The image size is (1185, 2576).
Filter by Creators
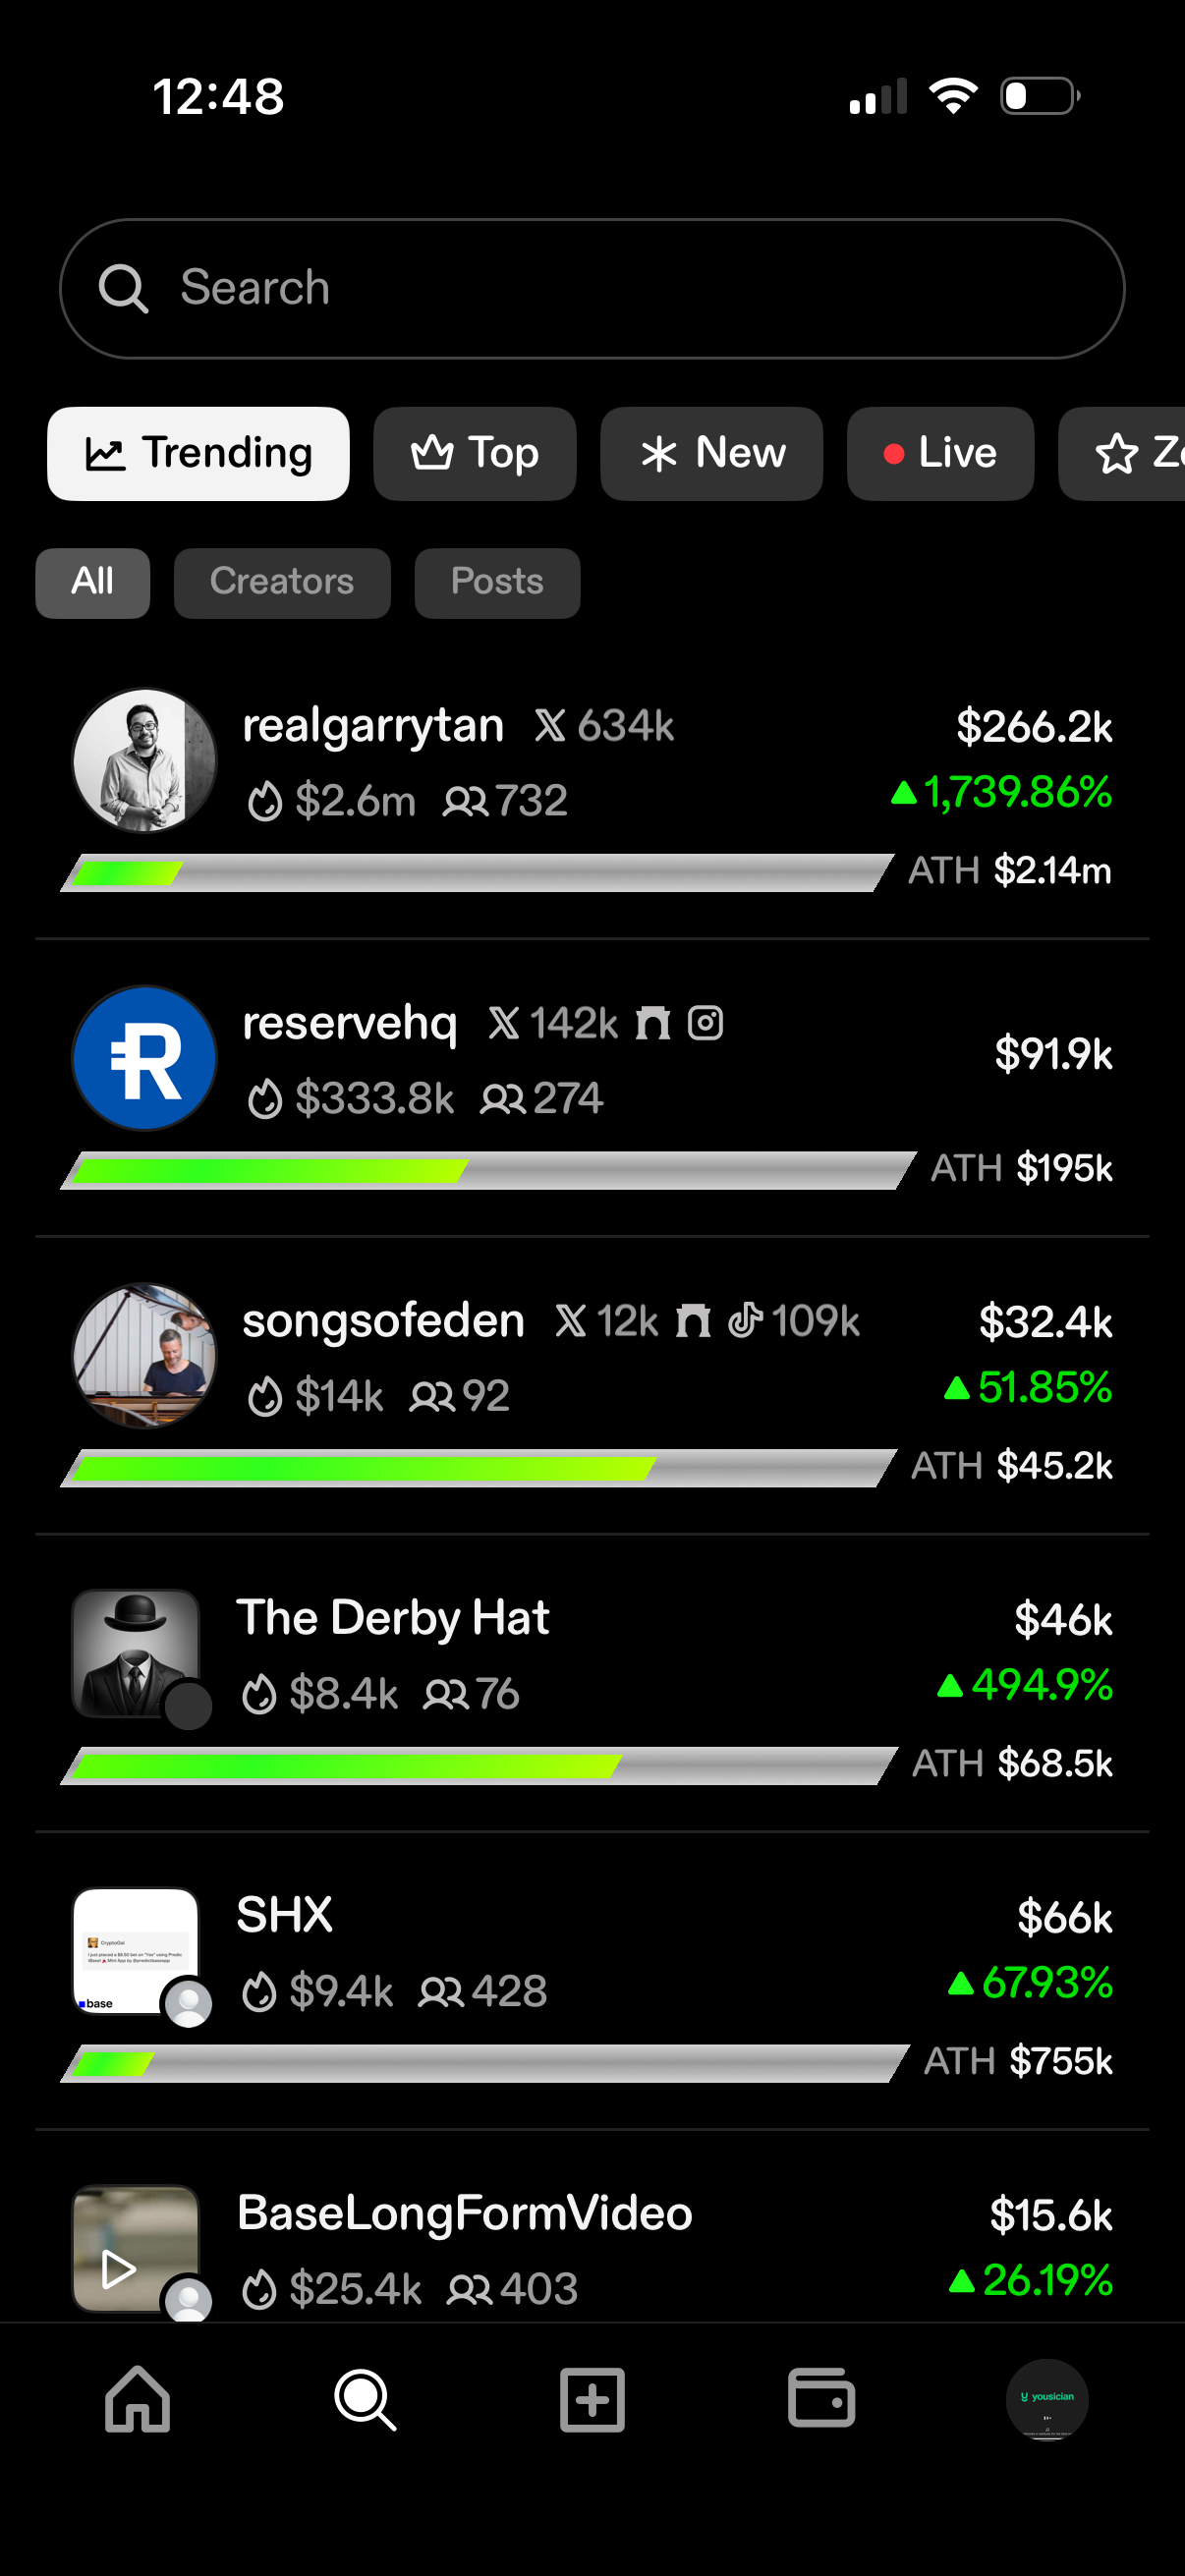(x=281, y=582)
